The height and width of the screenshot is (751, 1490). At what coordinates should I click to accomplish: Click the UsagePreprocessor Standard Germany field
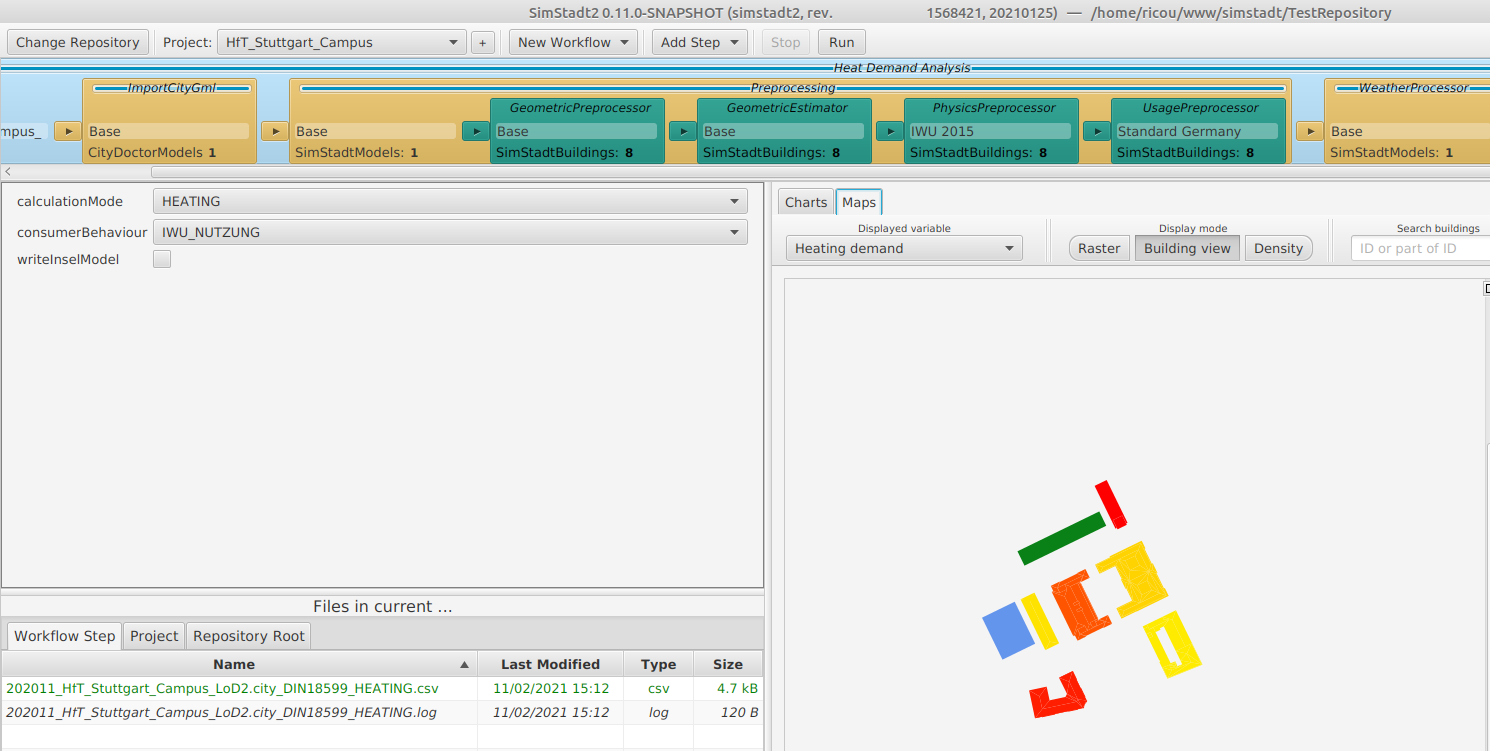tap(1197, 131)
